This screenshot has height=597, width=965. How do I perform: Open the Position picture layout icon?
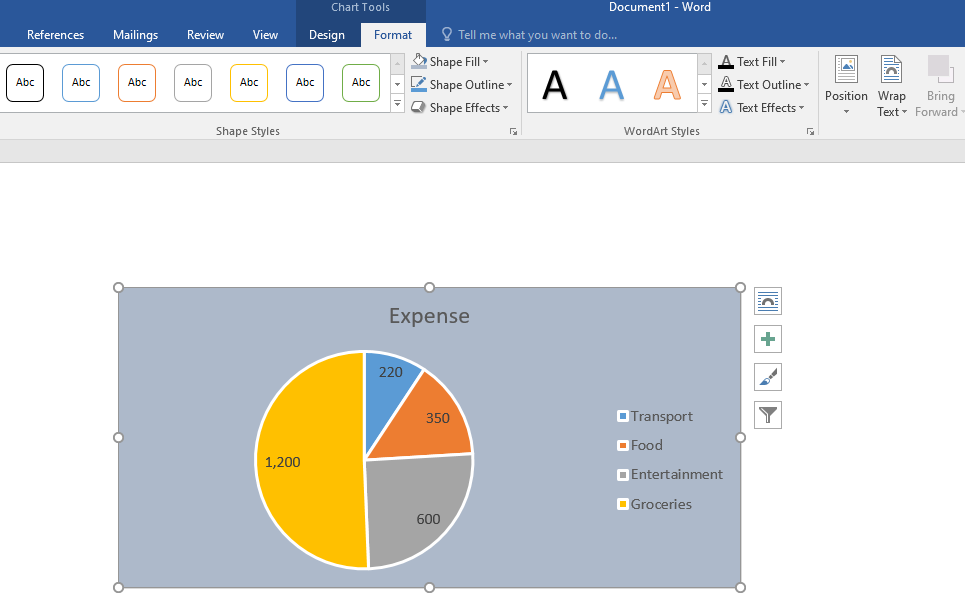846,69
